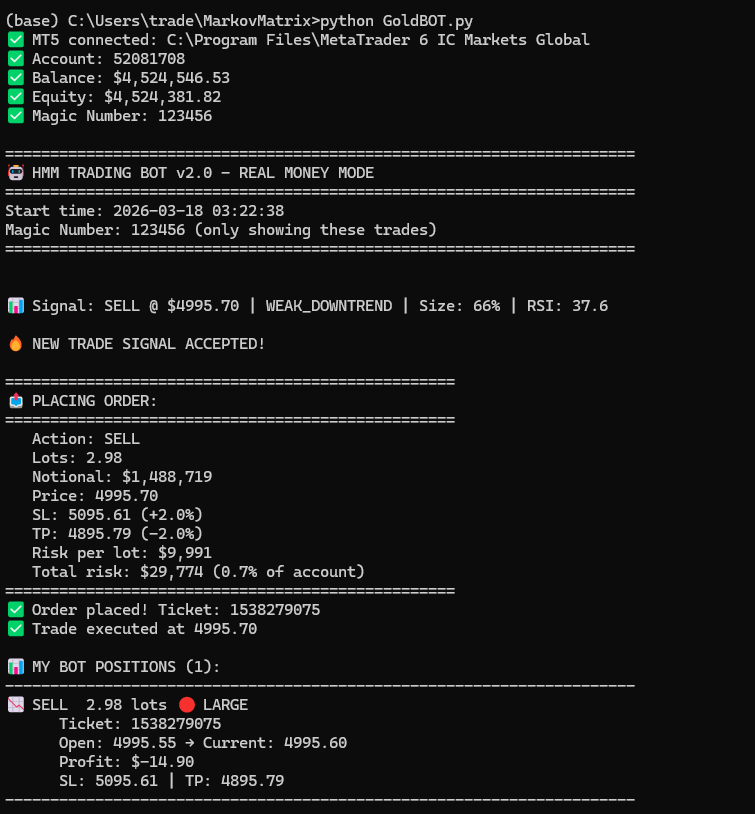The width and height of the screenshot is (755, 814).
Task: Click the downtrend chart icon beside SELL 2.98 lots
Action: (16, 705)
